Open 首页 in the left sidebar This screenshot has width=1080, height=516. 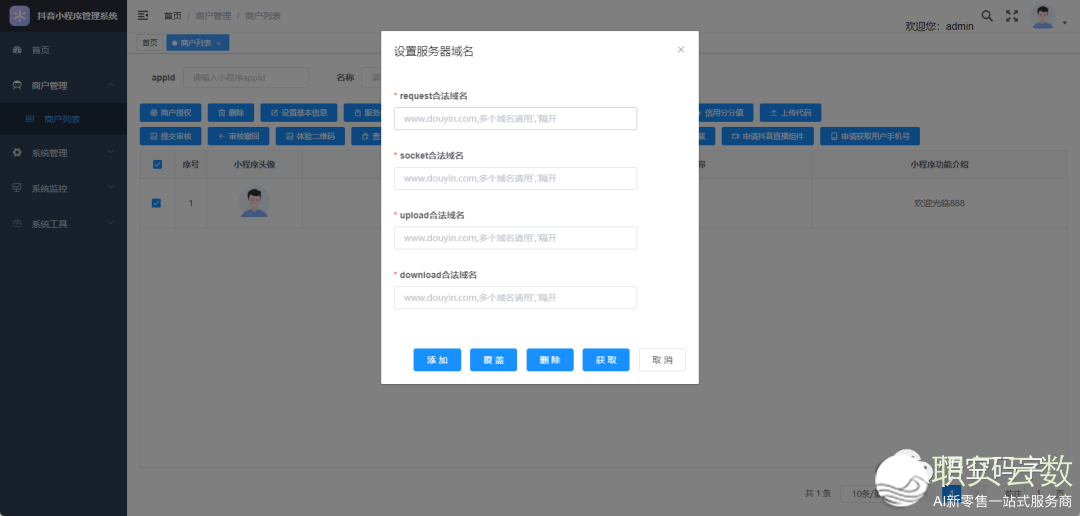click(63, 50)
